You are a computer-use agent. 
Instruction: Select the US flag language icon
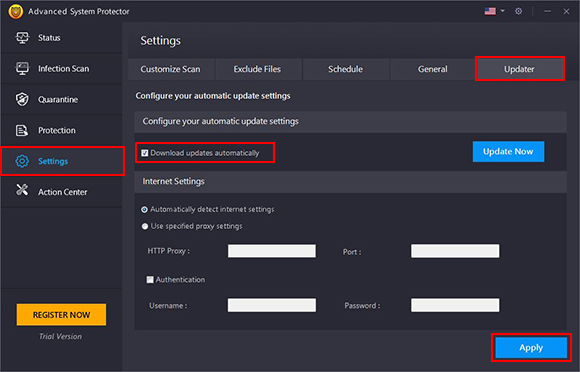[x=490, y=11]
